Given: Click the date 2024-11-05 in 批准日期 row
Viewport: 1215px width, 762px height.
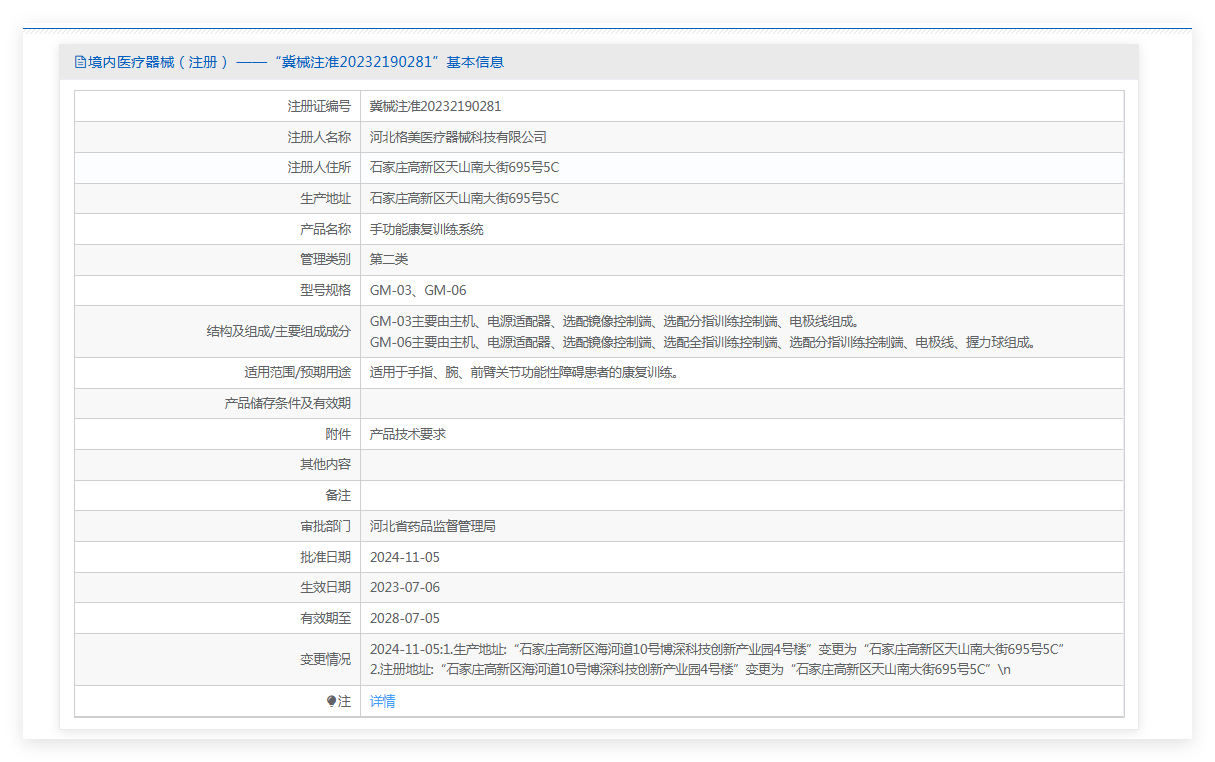Looking at the screenshot, I should (405, 557).
